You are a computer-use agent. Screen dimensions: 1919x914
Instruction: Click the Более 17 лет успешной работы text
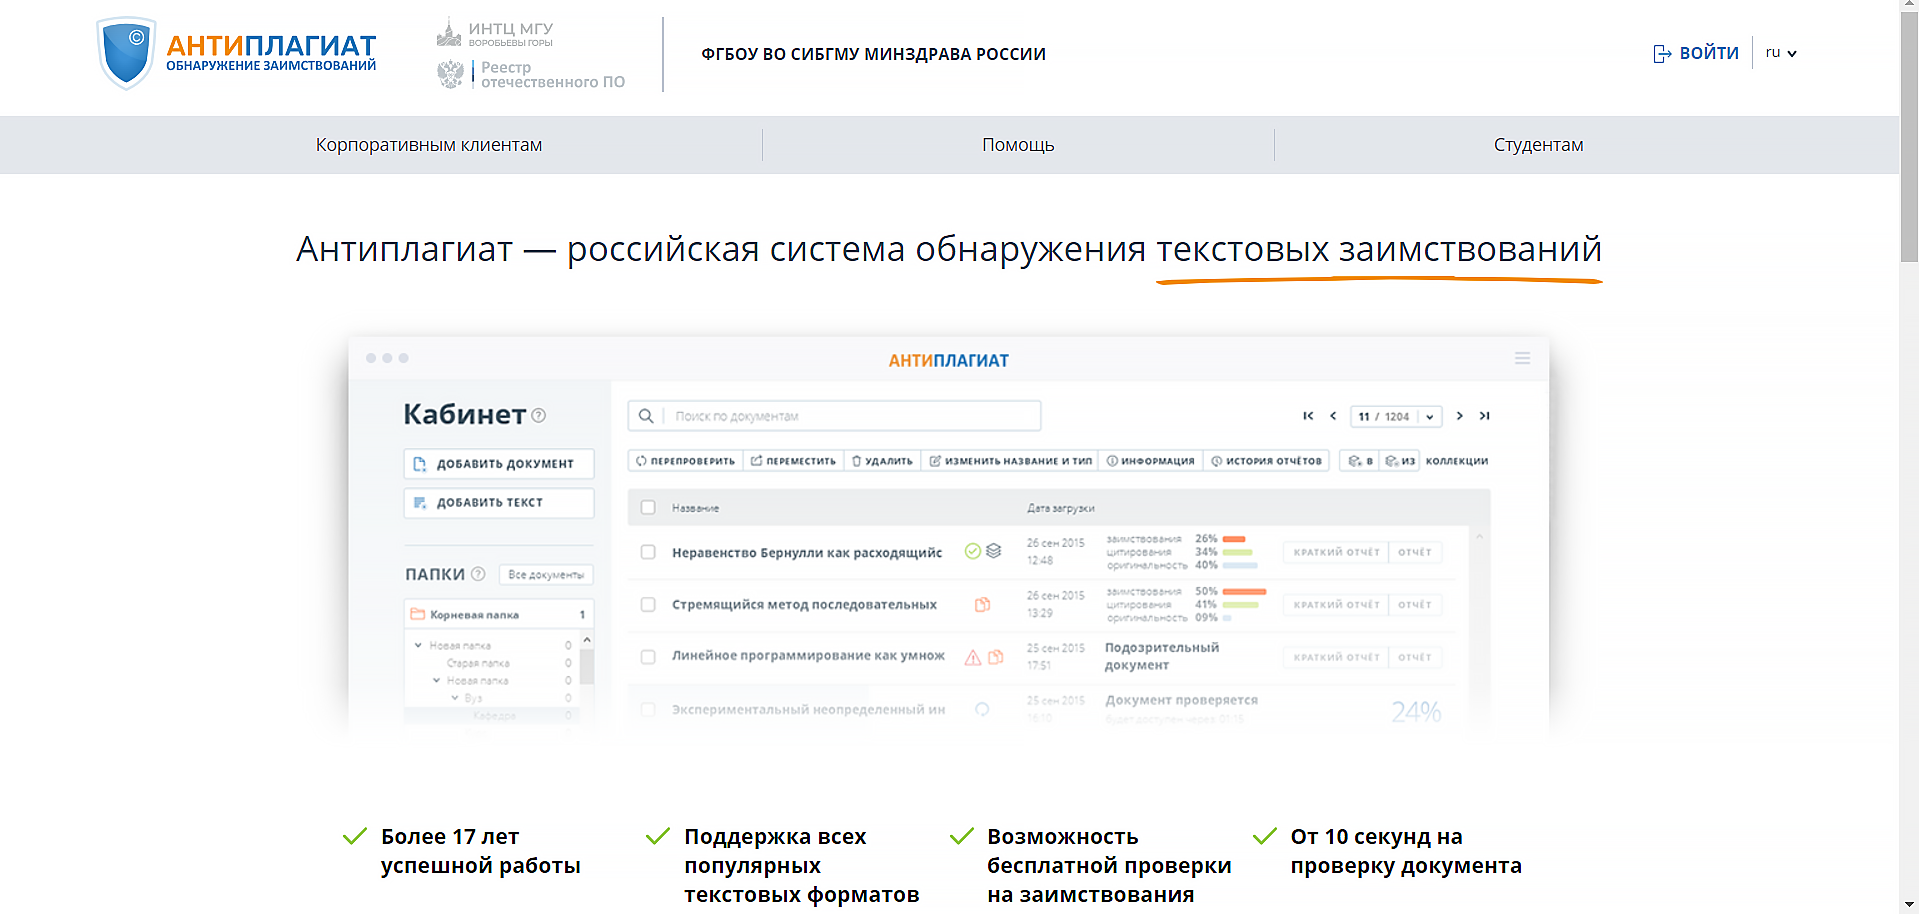480,851
